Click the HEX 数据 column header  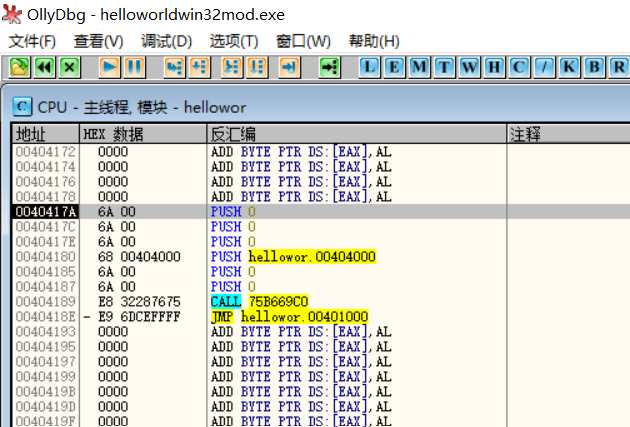[143, 134]
